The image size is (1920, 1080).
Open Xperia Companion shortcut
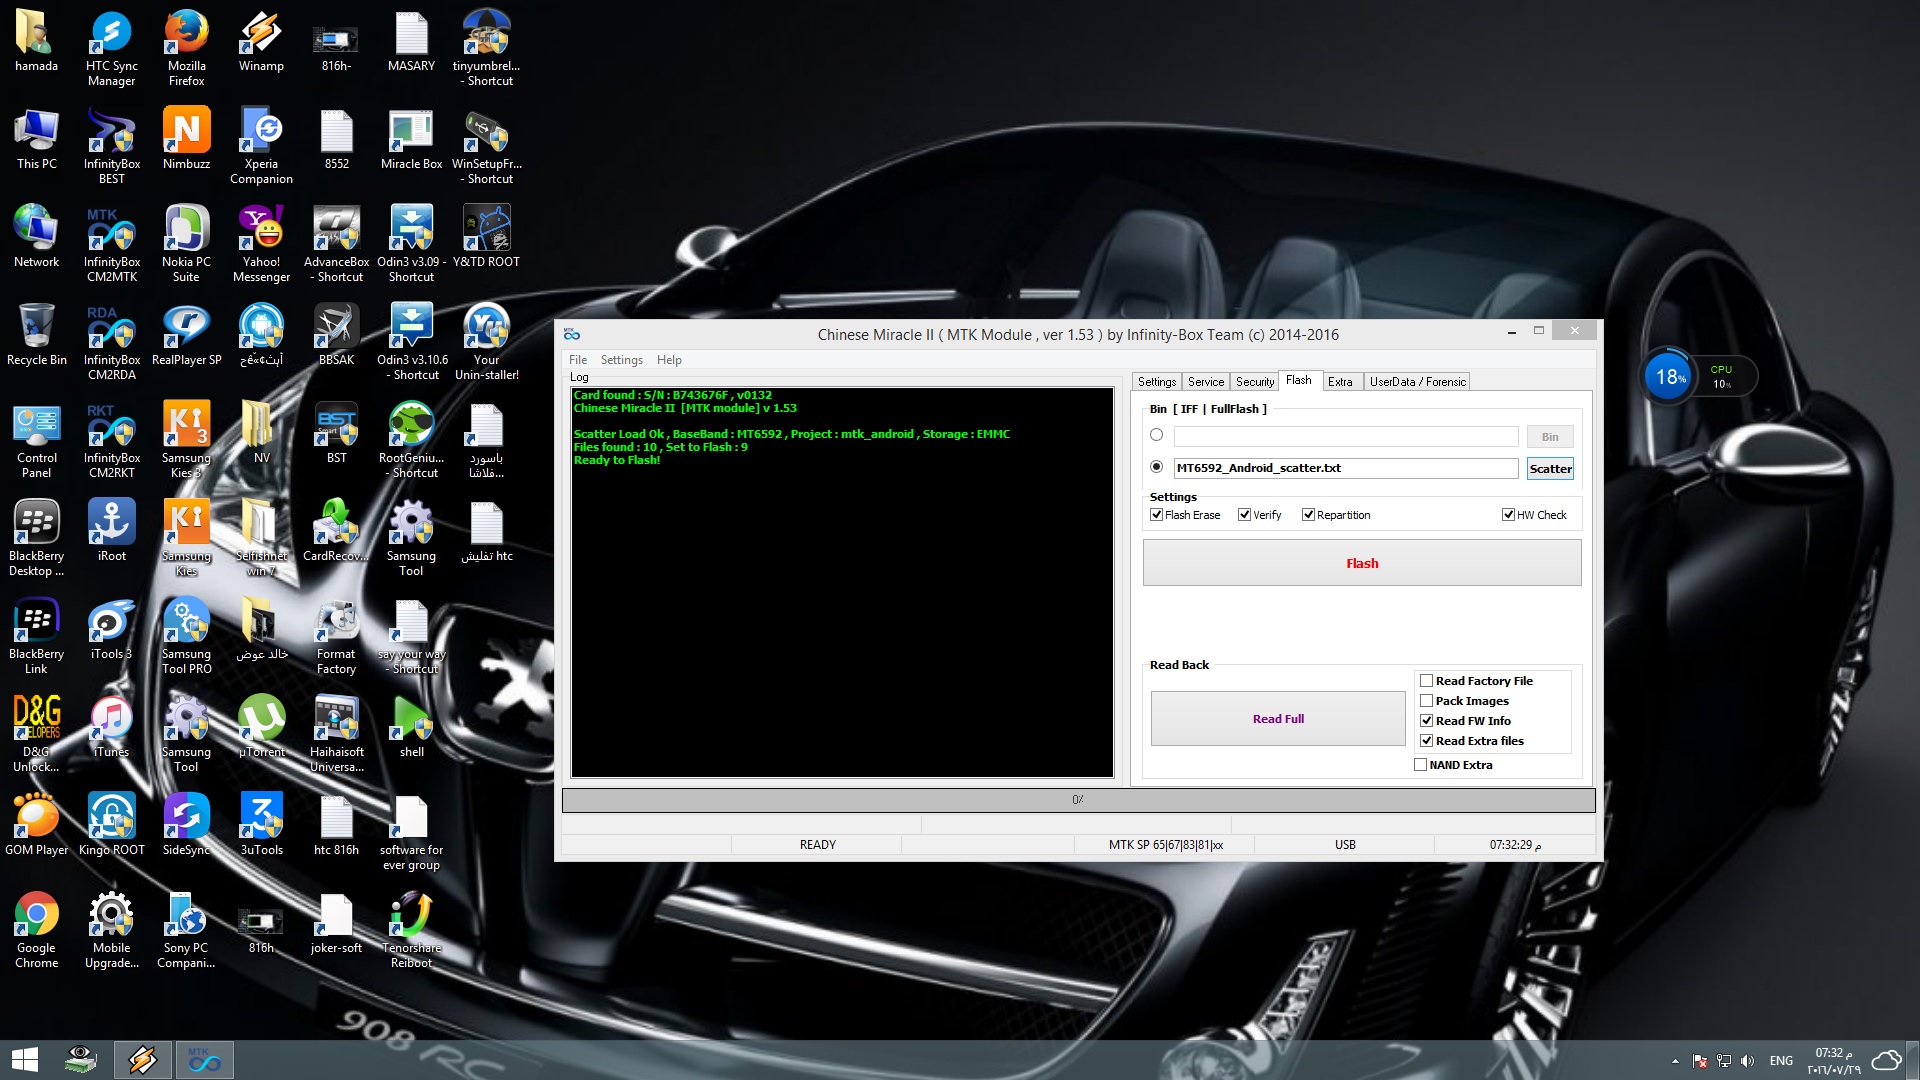click(261, 145)
